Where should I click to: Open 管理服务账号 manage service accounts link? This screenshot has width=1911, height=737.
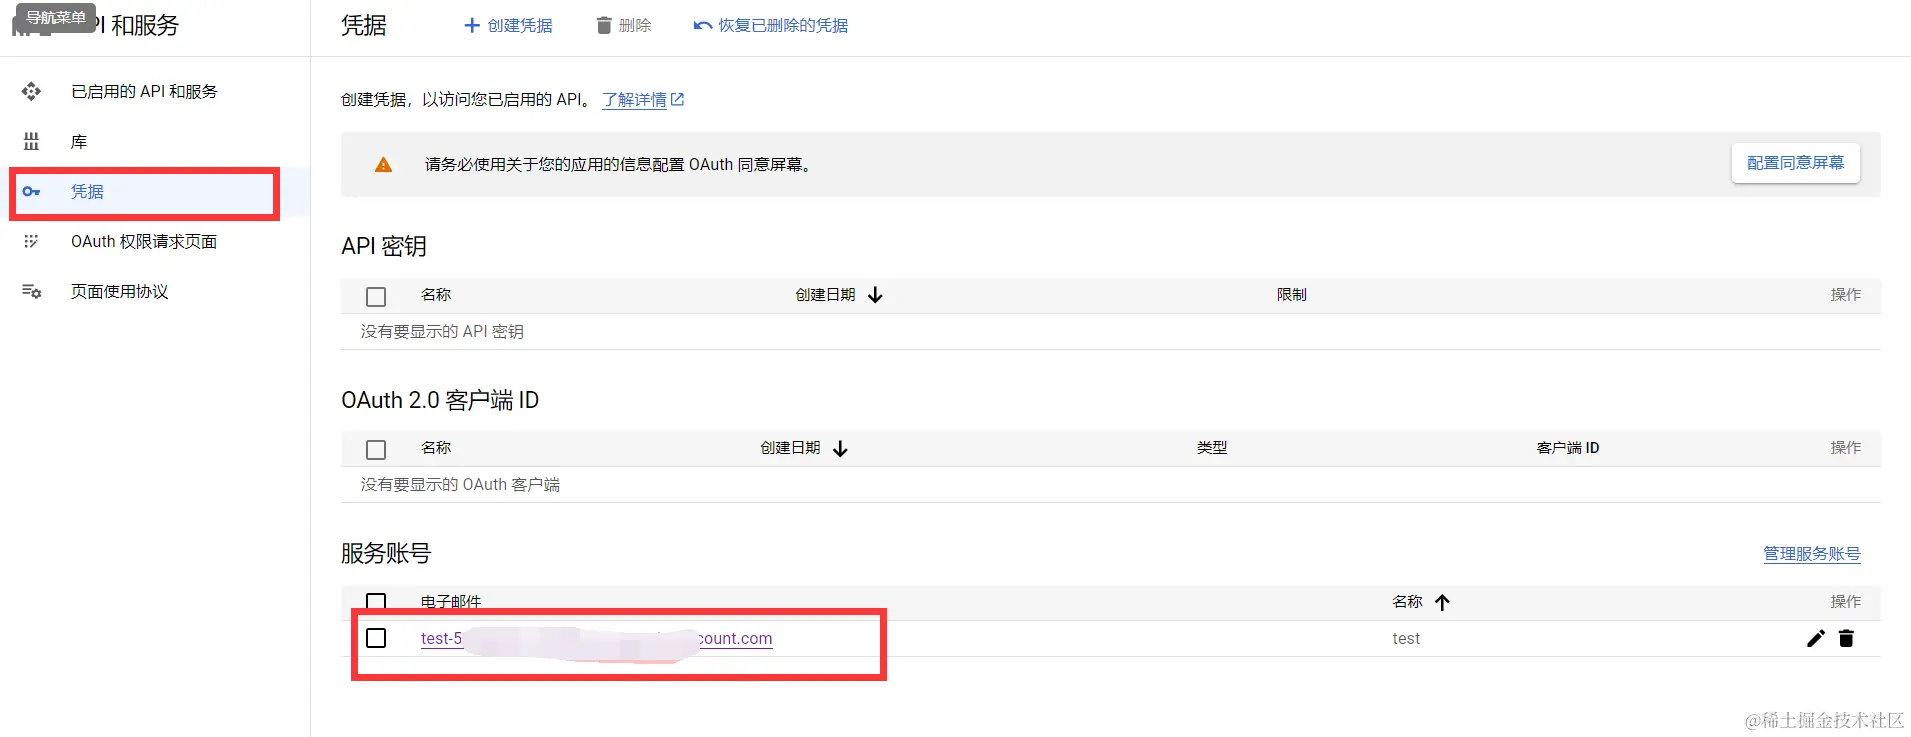coord(1811,554)
